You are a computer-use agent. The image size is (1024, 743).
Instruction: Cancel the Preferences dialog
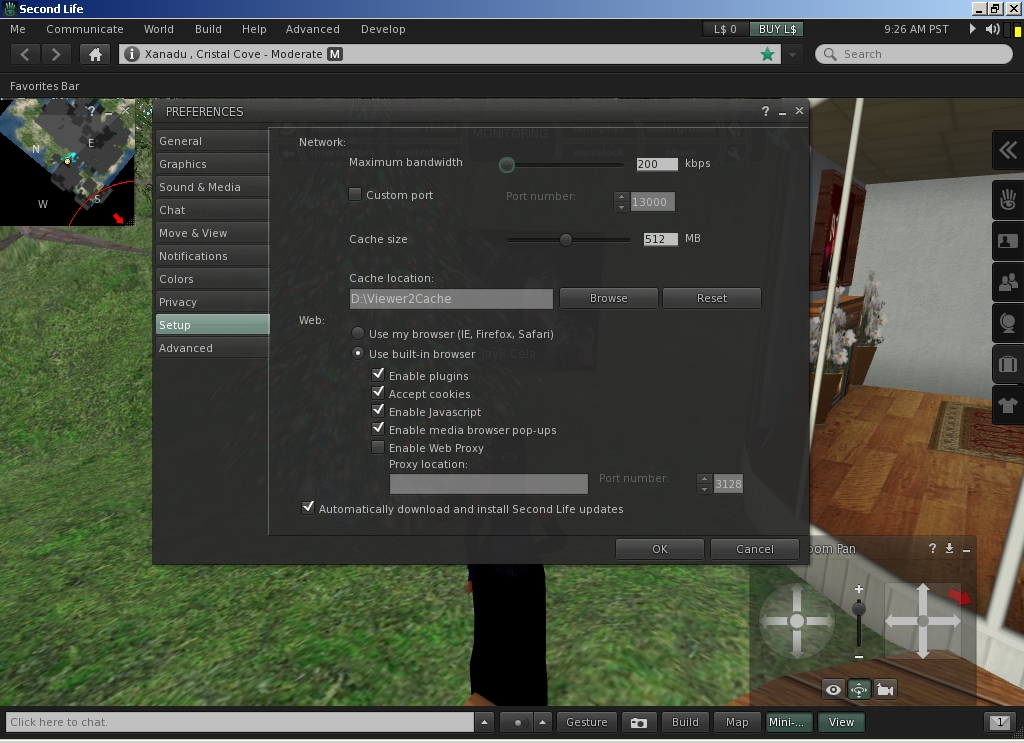tap(755, 549)
